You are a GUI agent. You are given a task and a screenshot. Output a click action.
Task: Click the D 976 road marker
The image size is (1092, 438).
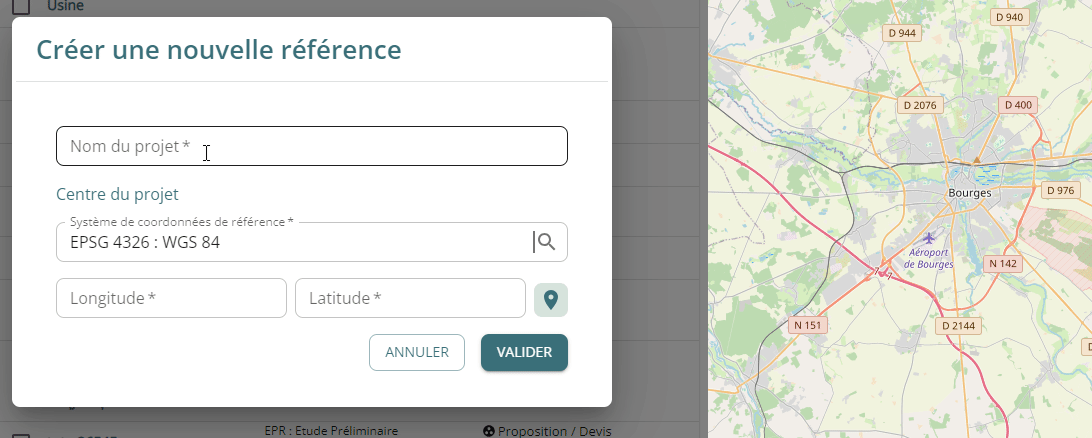pyautogui.click(x=1058, y=190)
